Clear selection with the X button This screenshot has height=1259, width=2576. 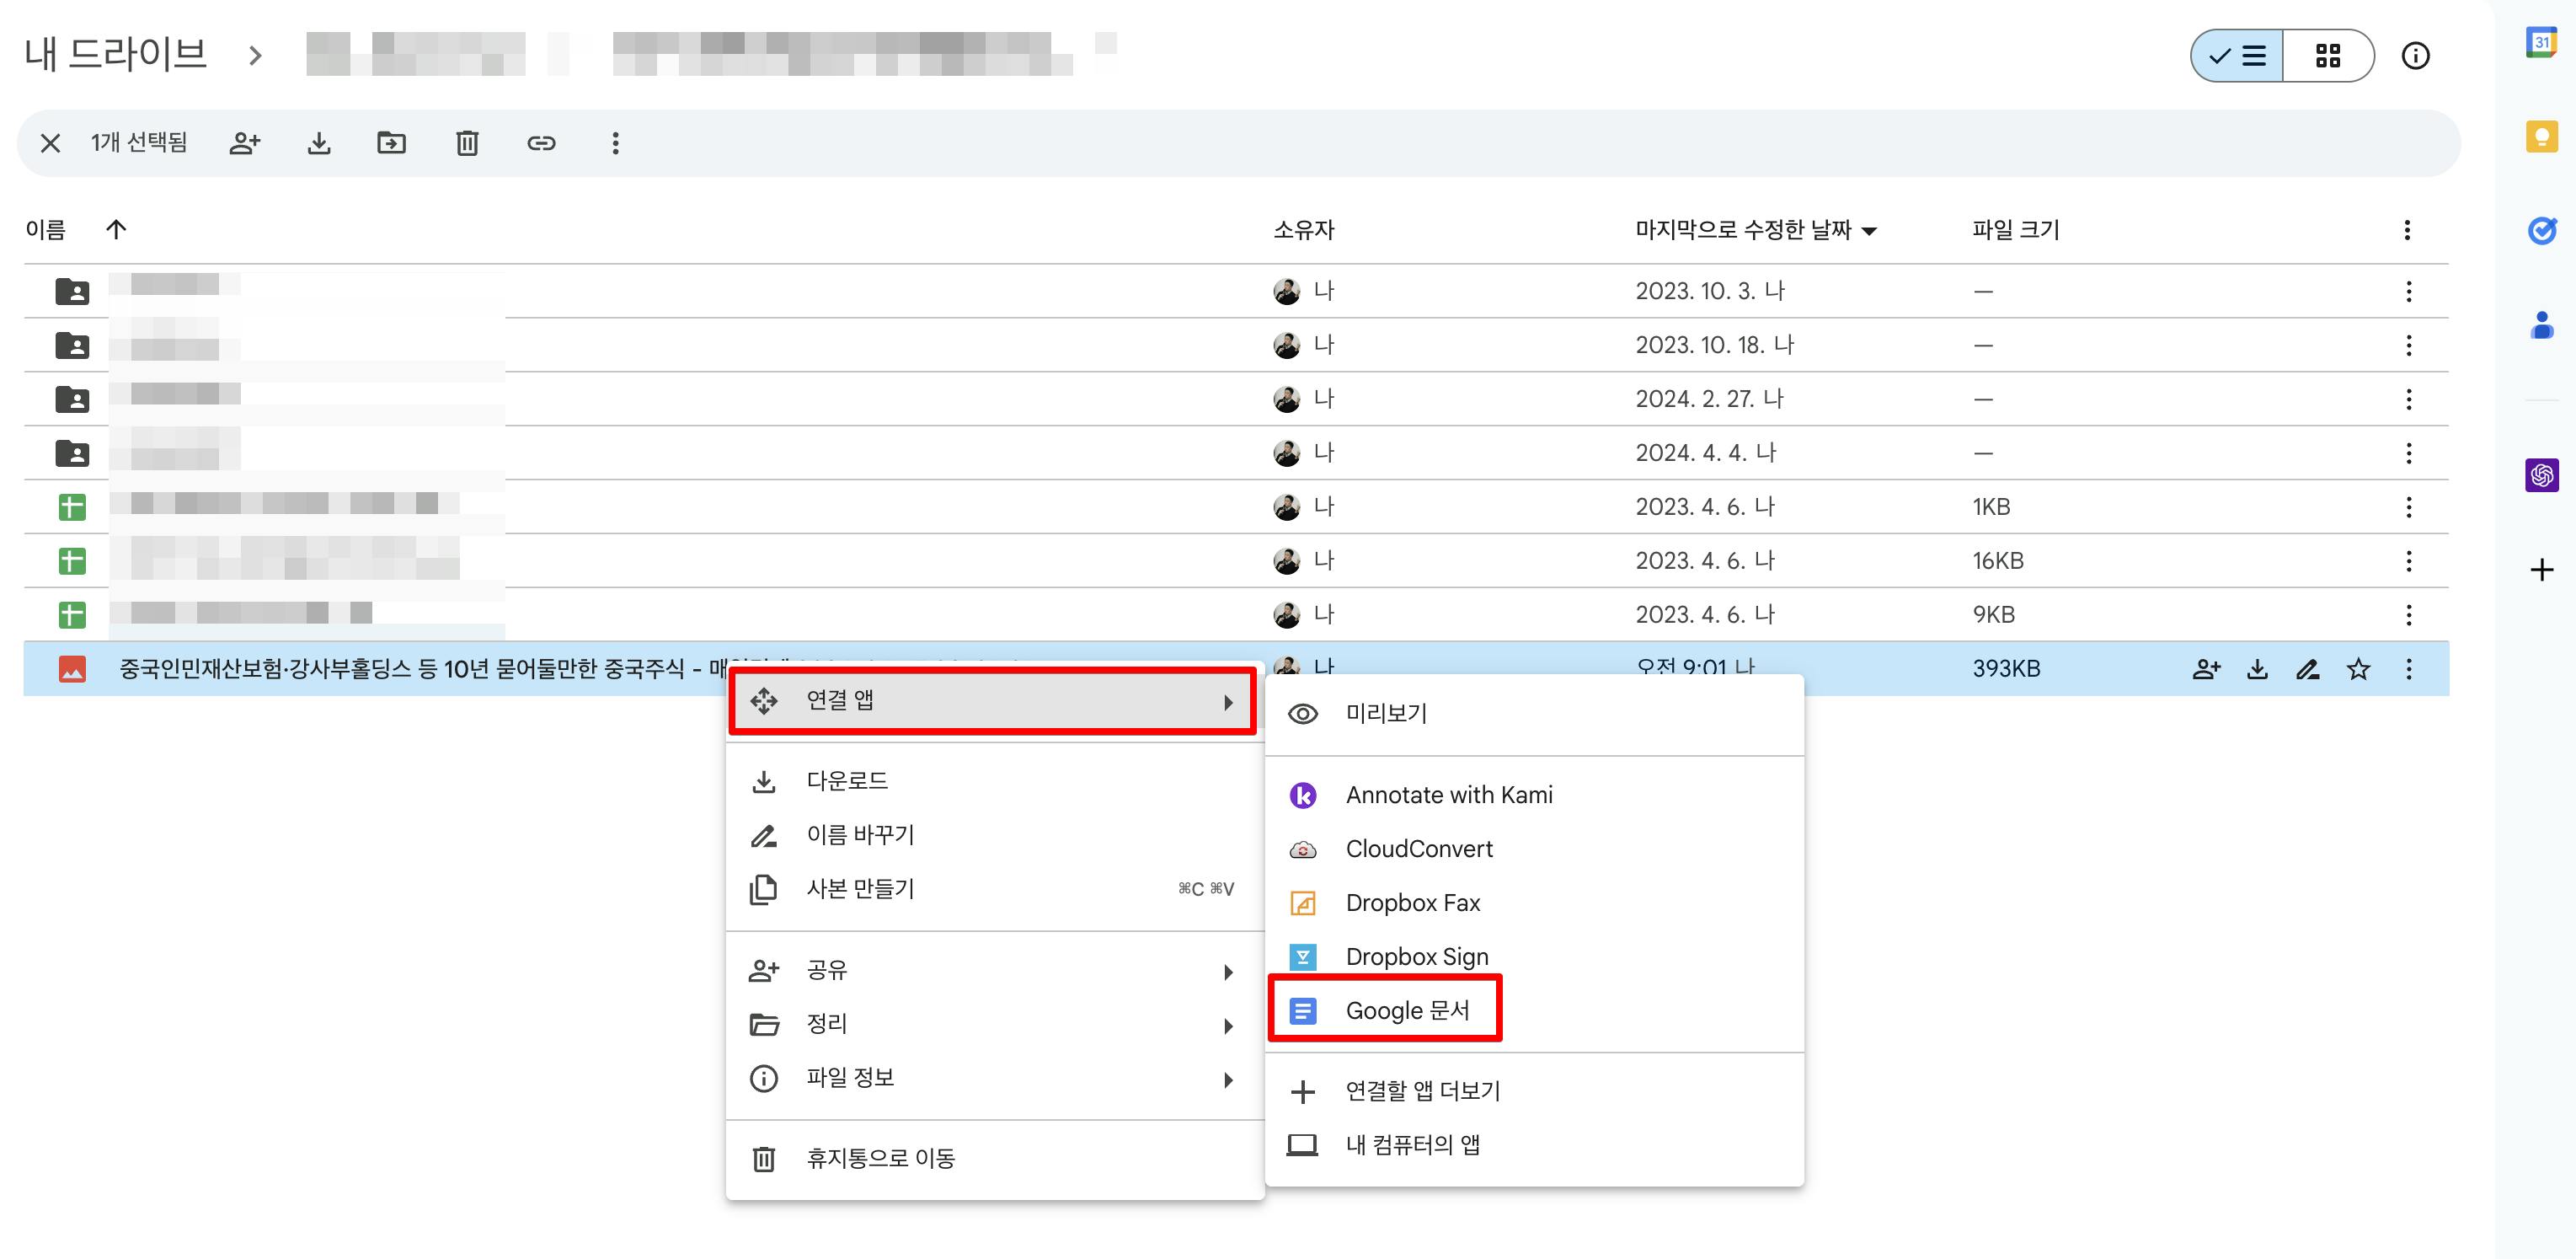pyautogui.click(x=50, y=143)
